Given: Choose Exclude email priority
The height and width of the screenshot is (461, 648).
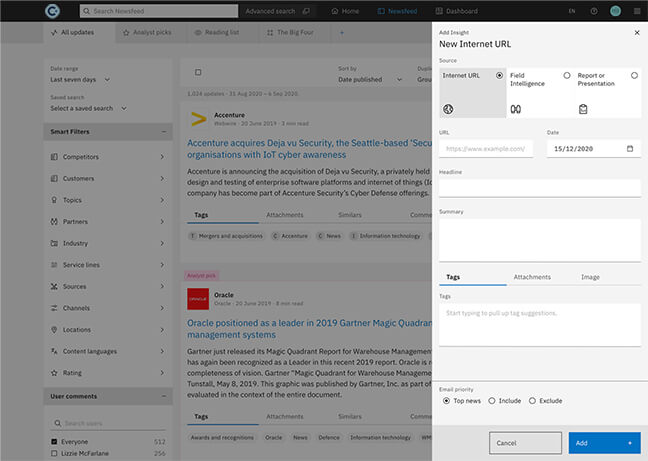Looking at the screenshot, I should (x=532, y=401).
